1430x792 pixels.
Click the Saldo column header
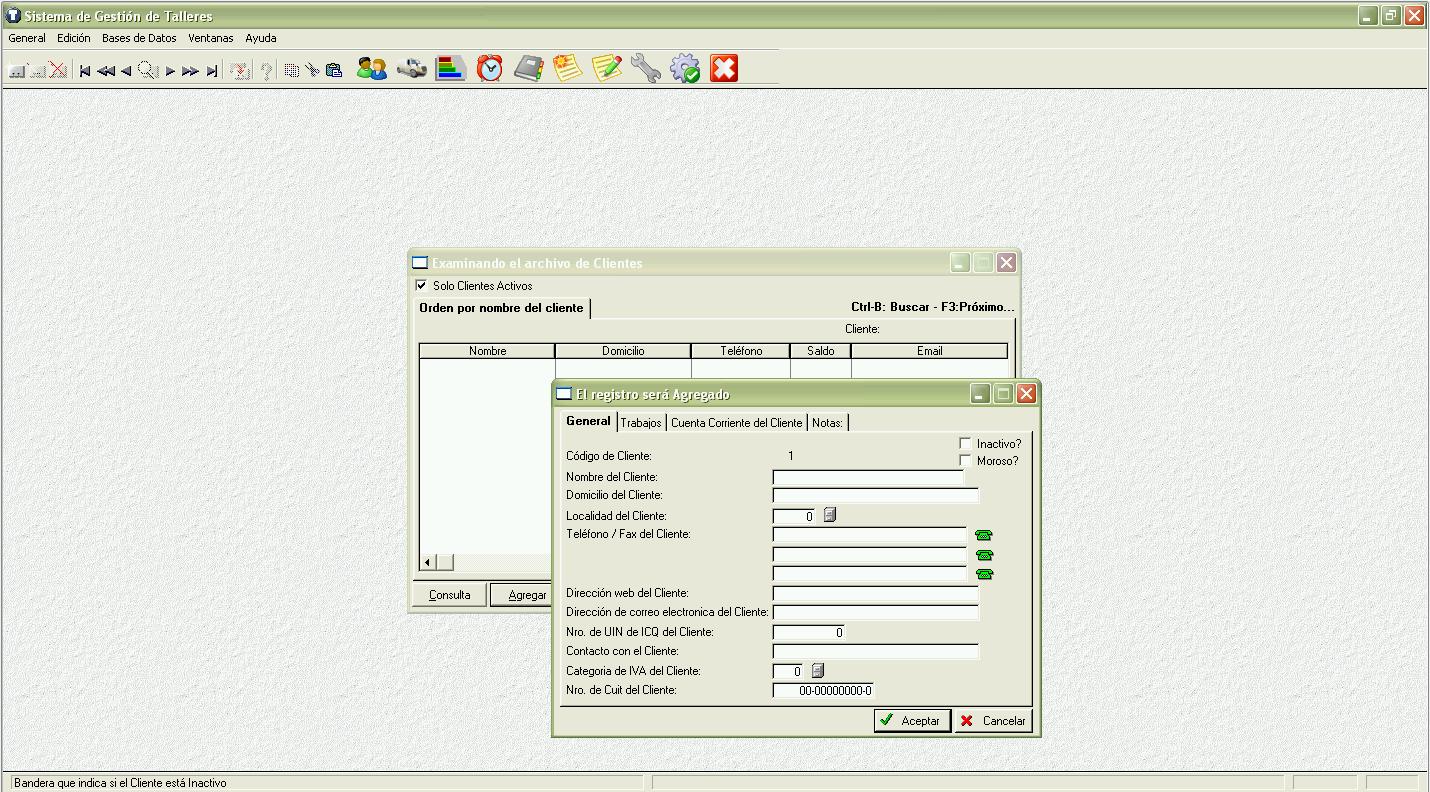point(820,351)
